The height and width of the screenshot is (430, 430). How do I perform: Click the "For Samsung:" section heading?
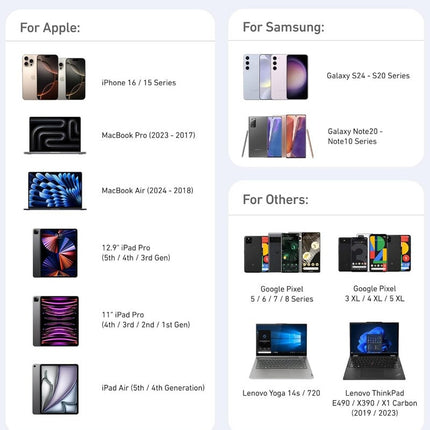click(284, 27)
